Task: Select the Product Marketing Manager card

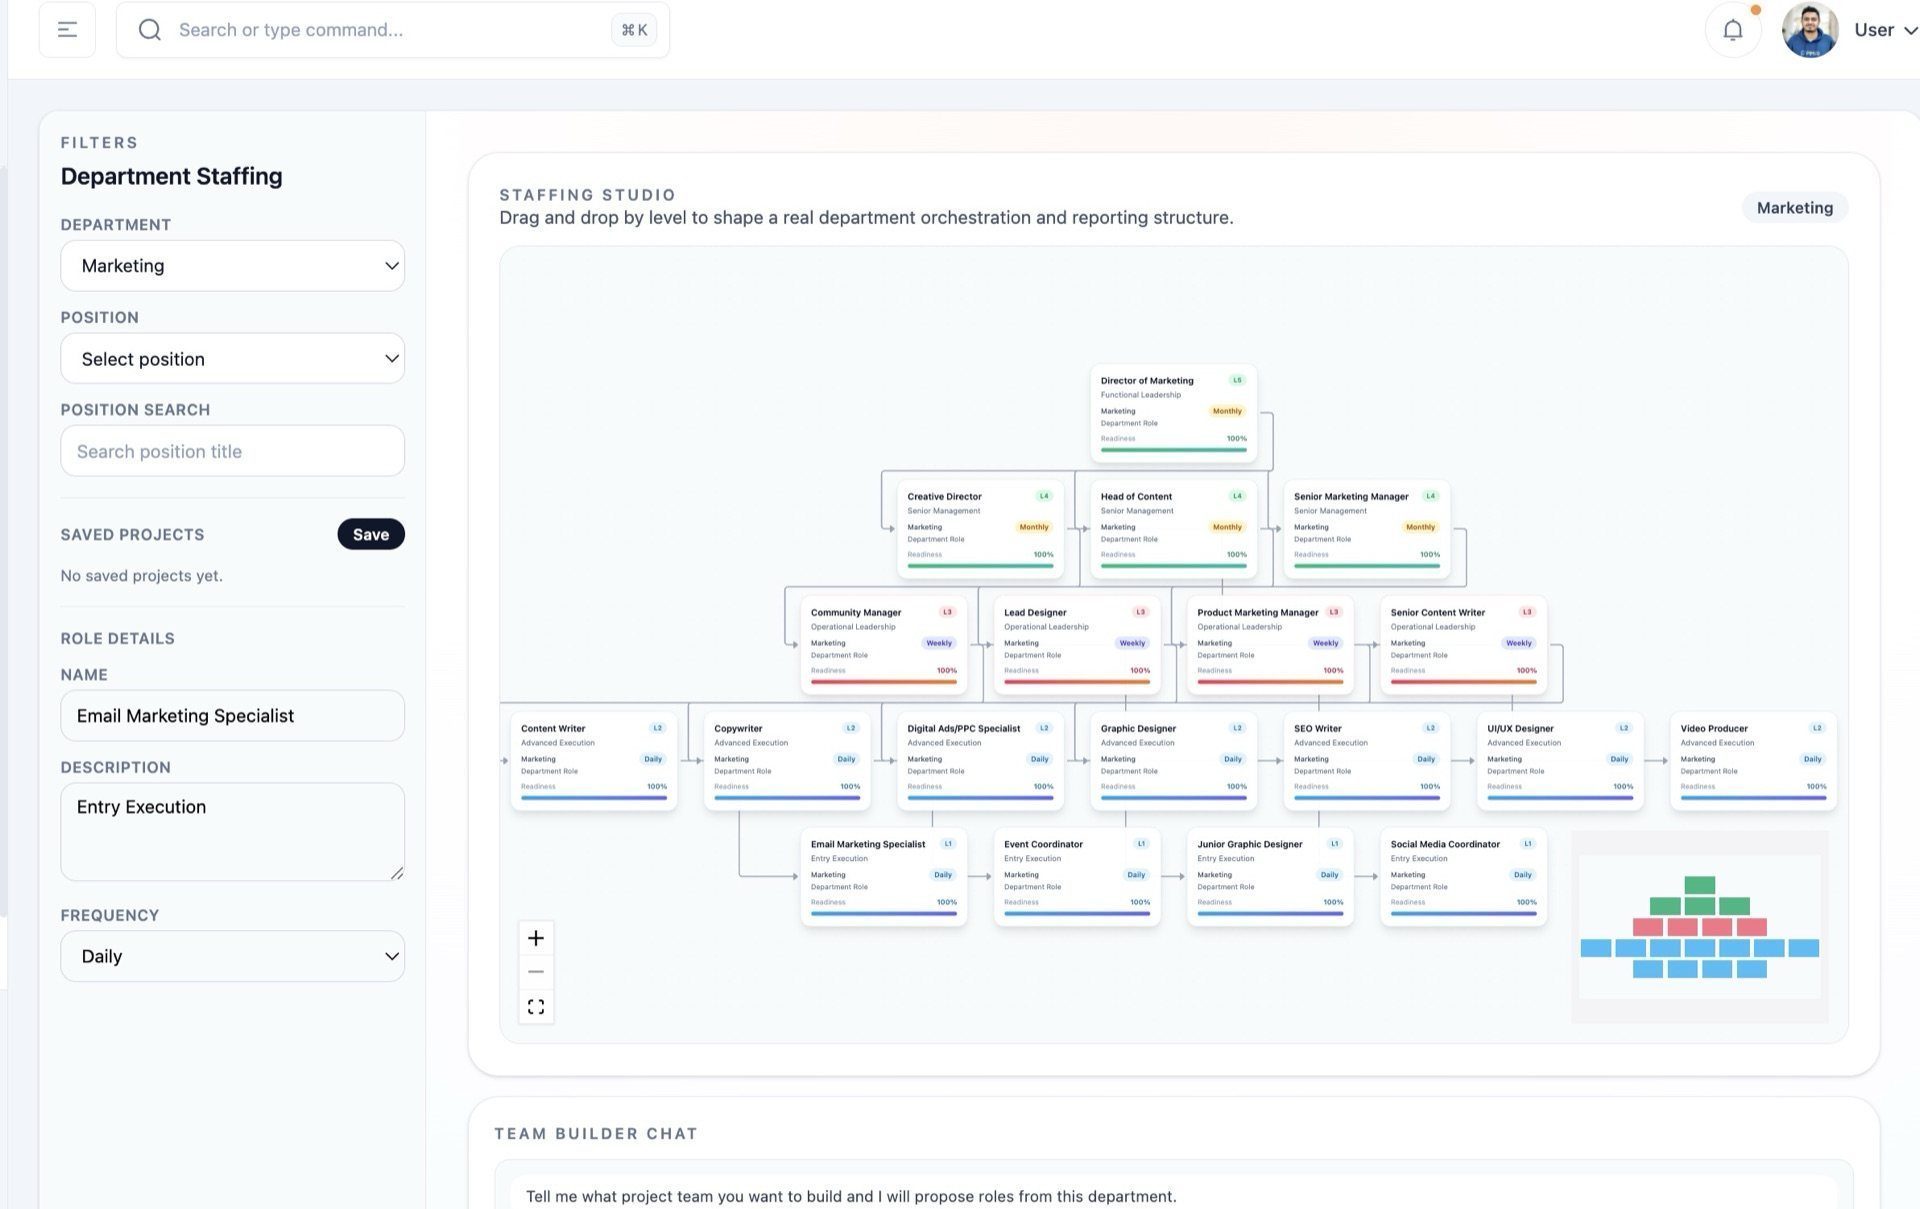Action: click(x=1270, y=647)
